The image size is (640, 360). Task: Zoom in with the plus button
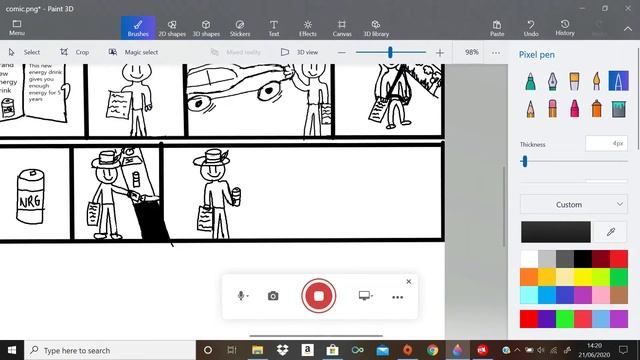pyautogui.click(x=440, y=53)
